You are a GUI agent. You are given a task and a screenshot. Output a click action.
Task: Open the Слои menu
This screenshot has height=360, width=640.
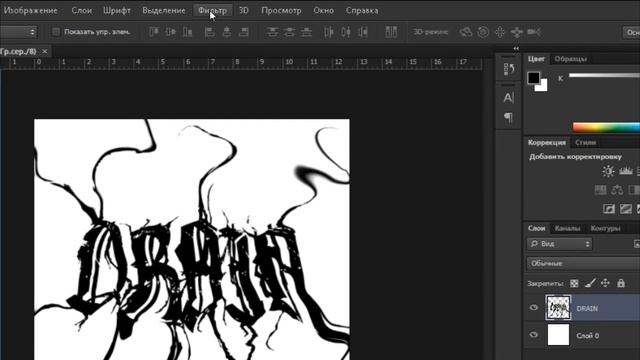tap(82, 11)
